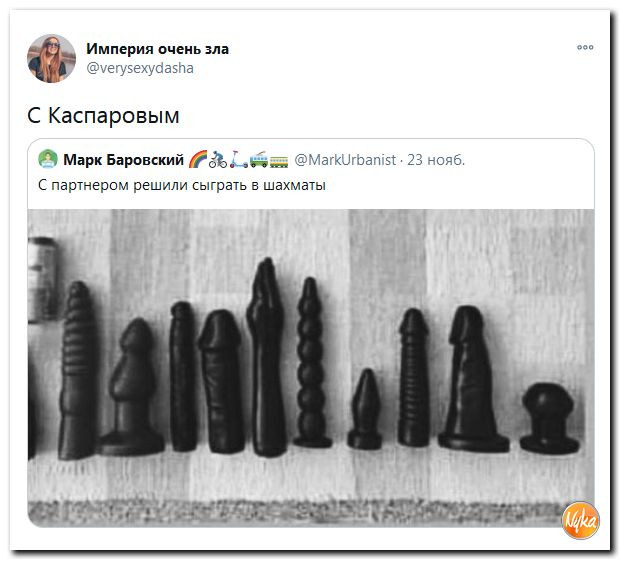Click the cyclist emoji in the name
Image resolution: width=621 pixels, height=561 pixels.
click(x=218, y=159)
